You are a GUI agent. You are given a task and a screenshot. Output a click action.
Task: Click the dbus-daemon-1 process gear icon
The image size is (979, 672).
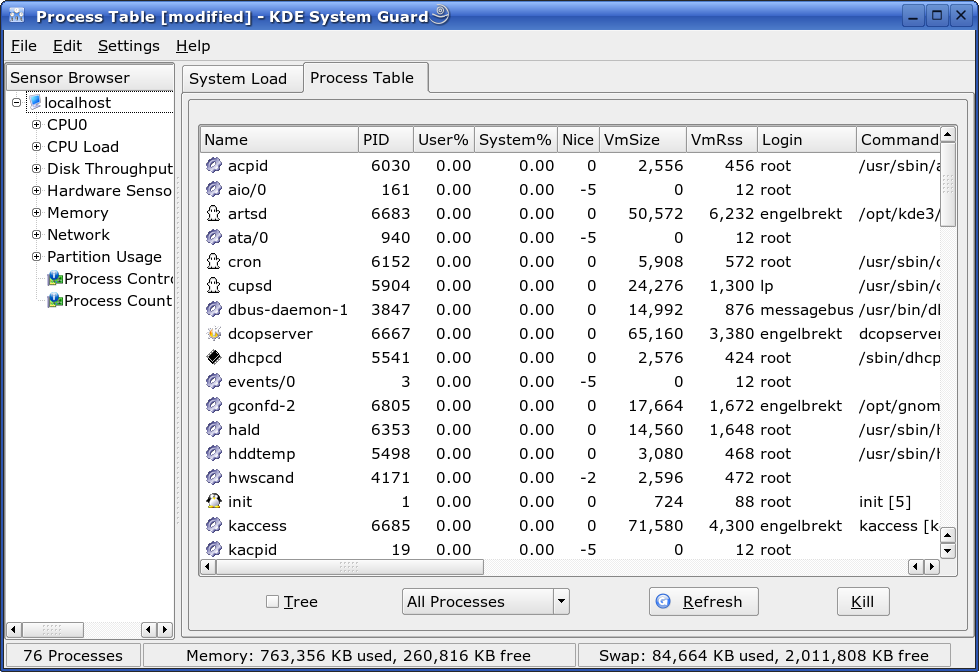214,309
